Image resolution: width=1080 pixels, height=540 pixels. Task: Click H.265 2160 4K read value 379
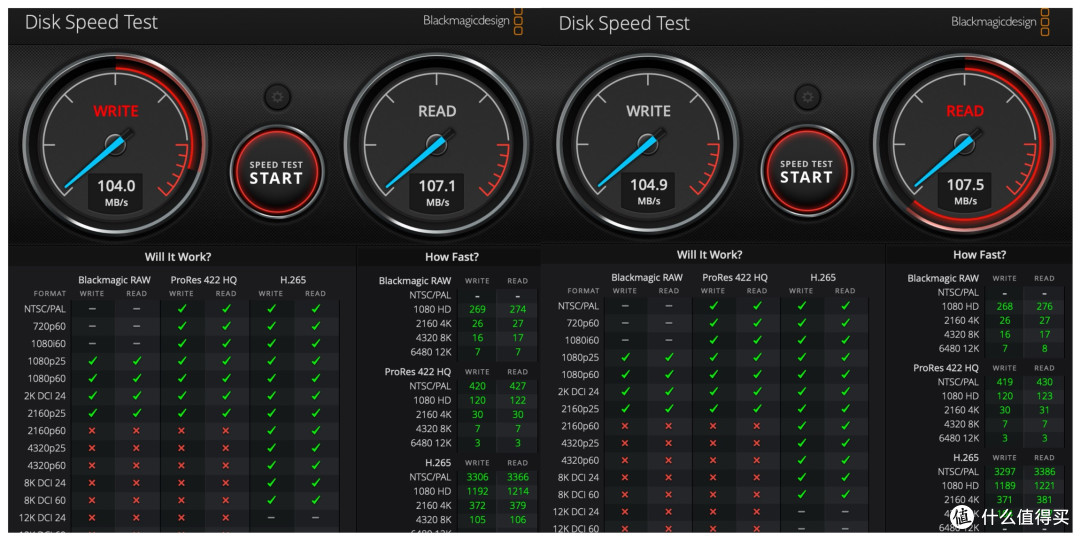pos(517,506)
